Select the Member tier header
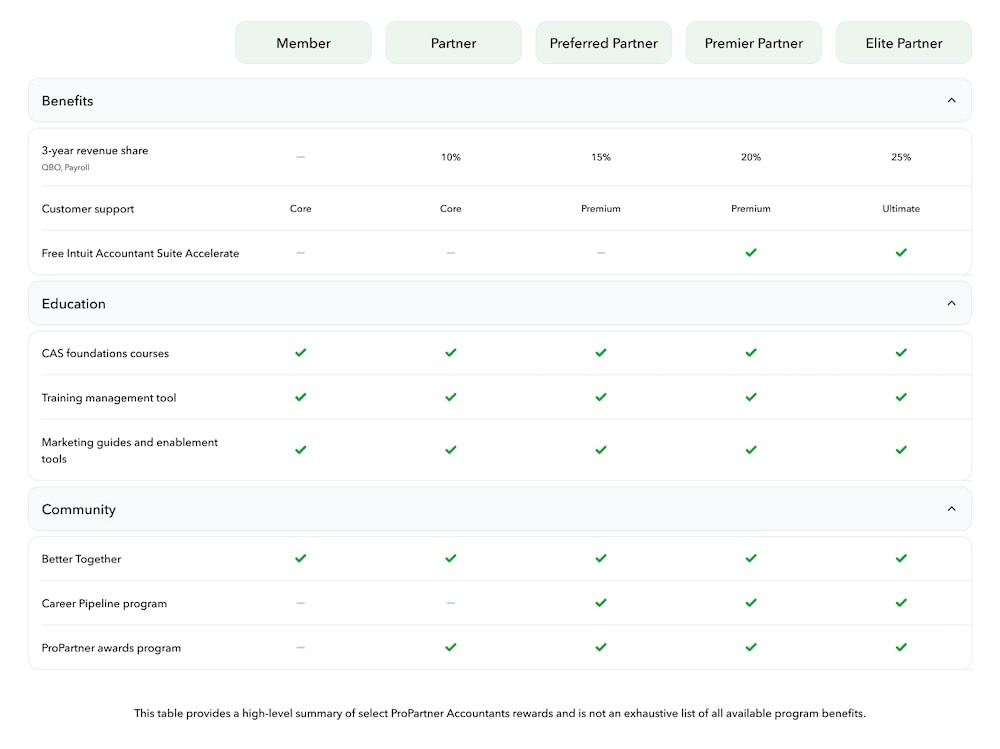The height and width of the screenshot is (749, 1000). pos(303,43)
